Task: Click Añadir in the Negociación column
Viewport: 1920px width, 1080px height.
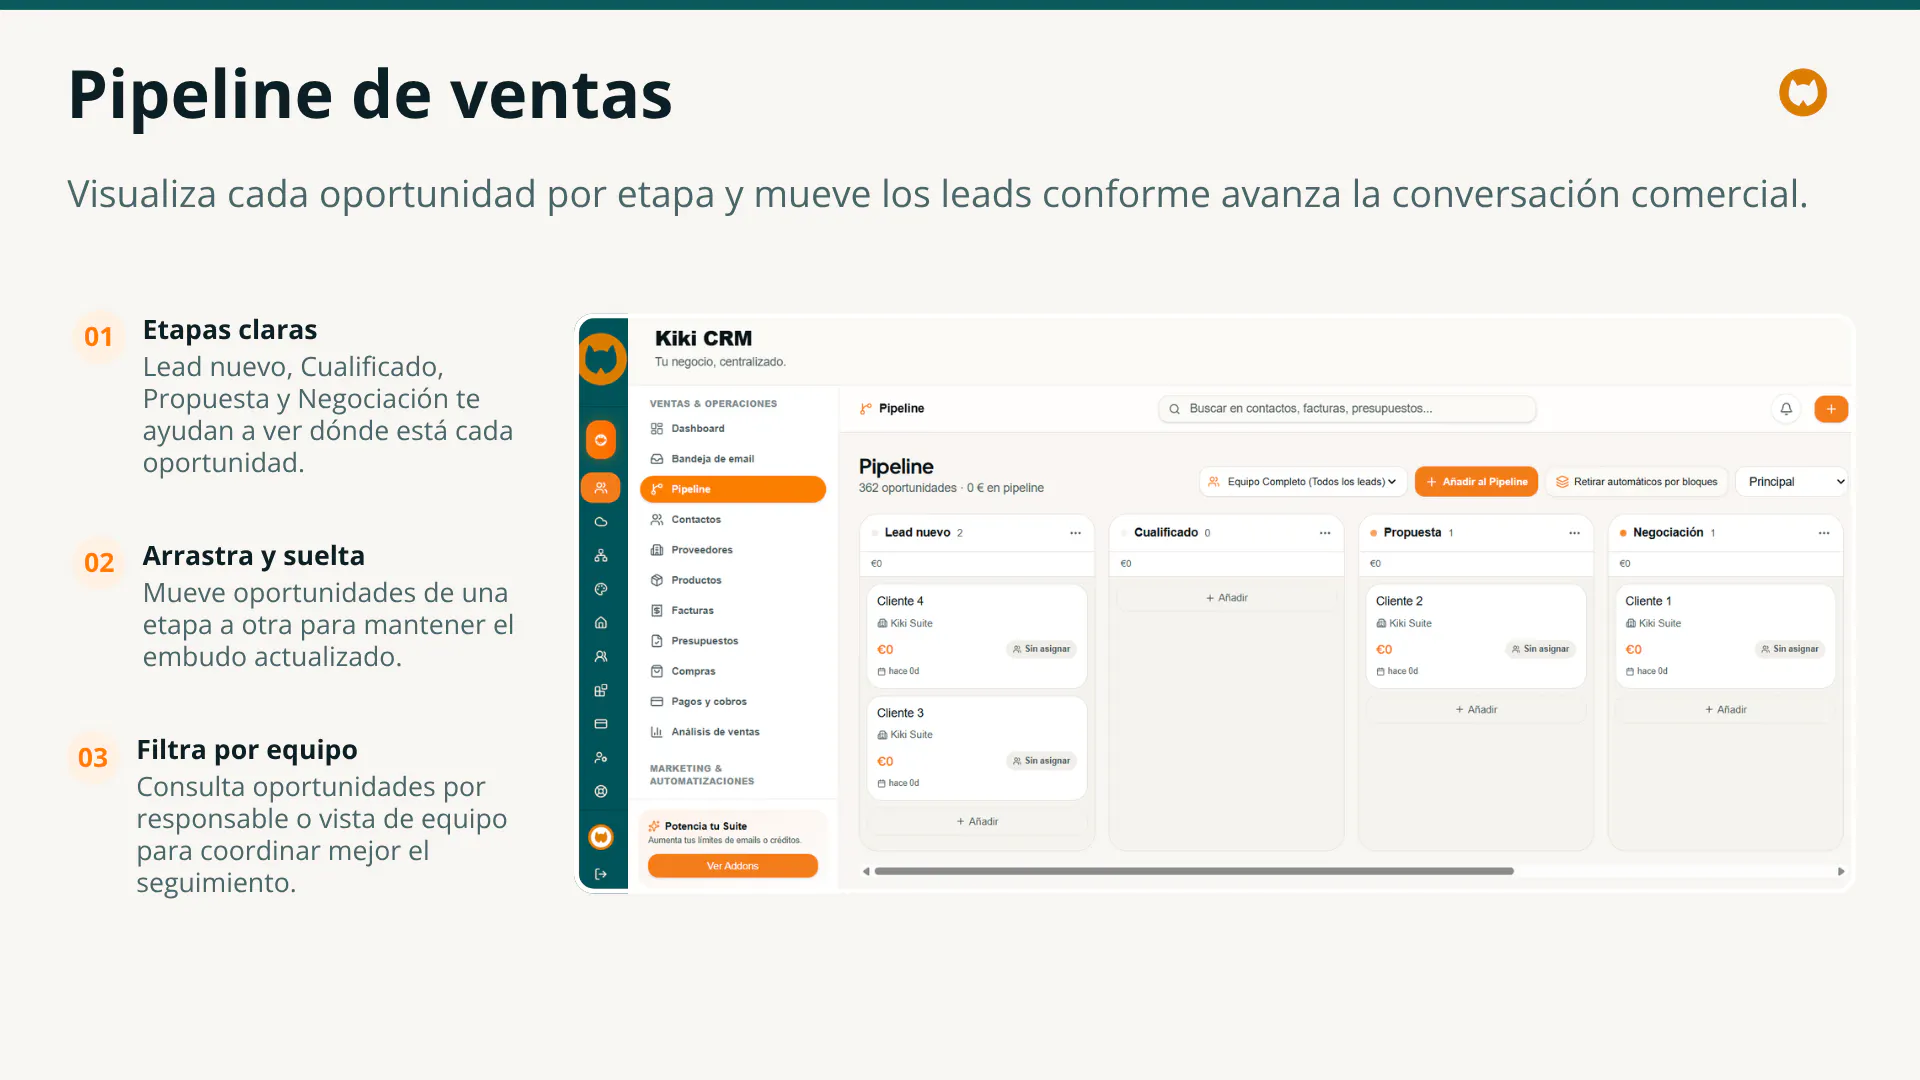Action: [1726, 710]
